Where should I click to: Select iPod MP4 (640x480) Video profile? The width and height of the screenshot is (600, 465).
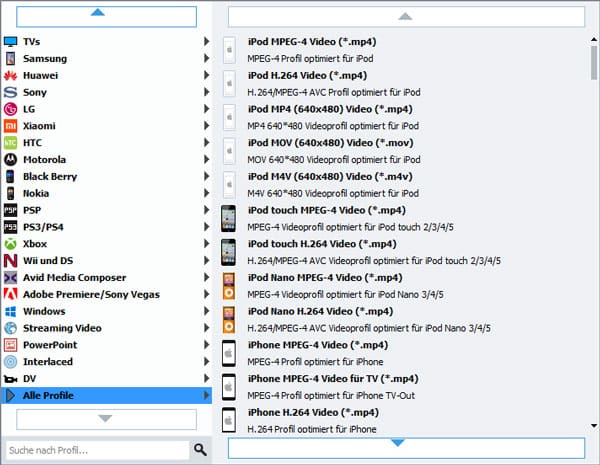(404, 117)
